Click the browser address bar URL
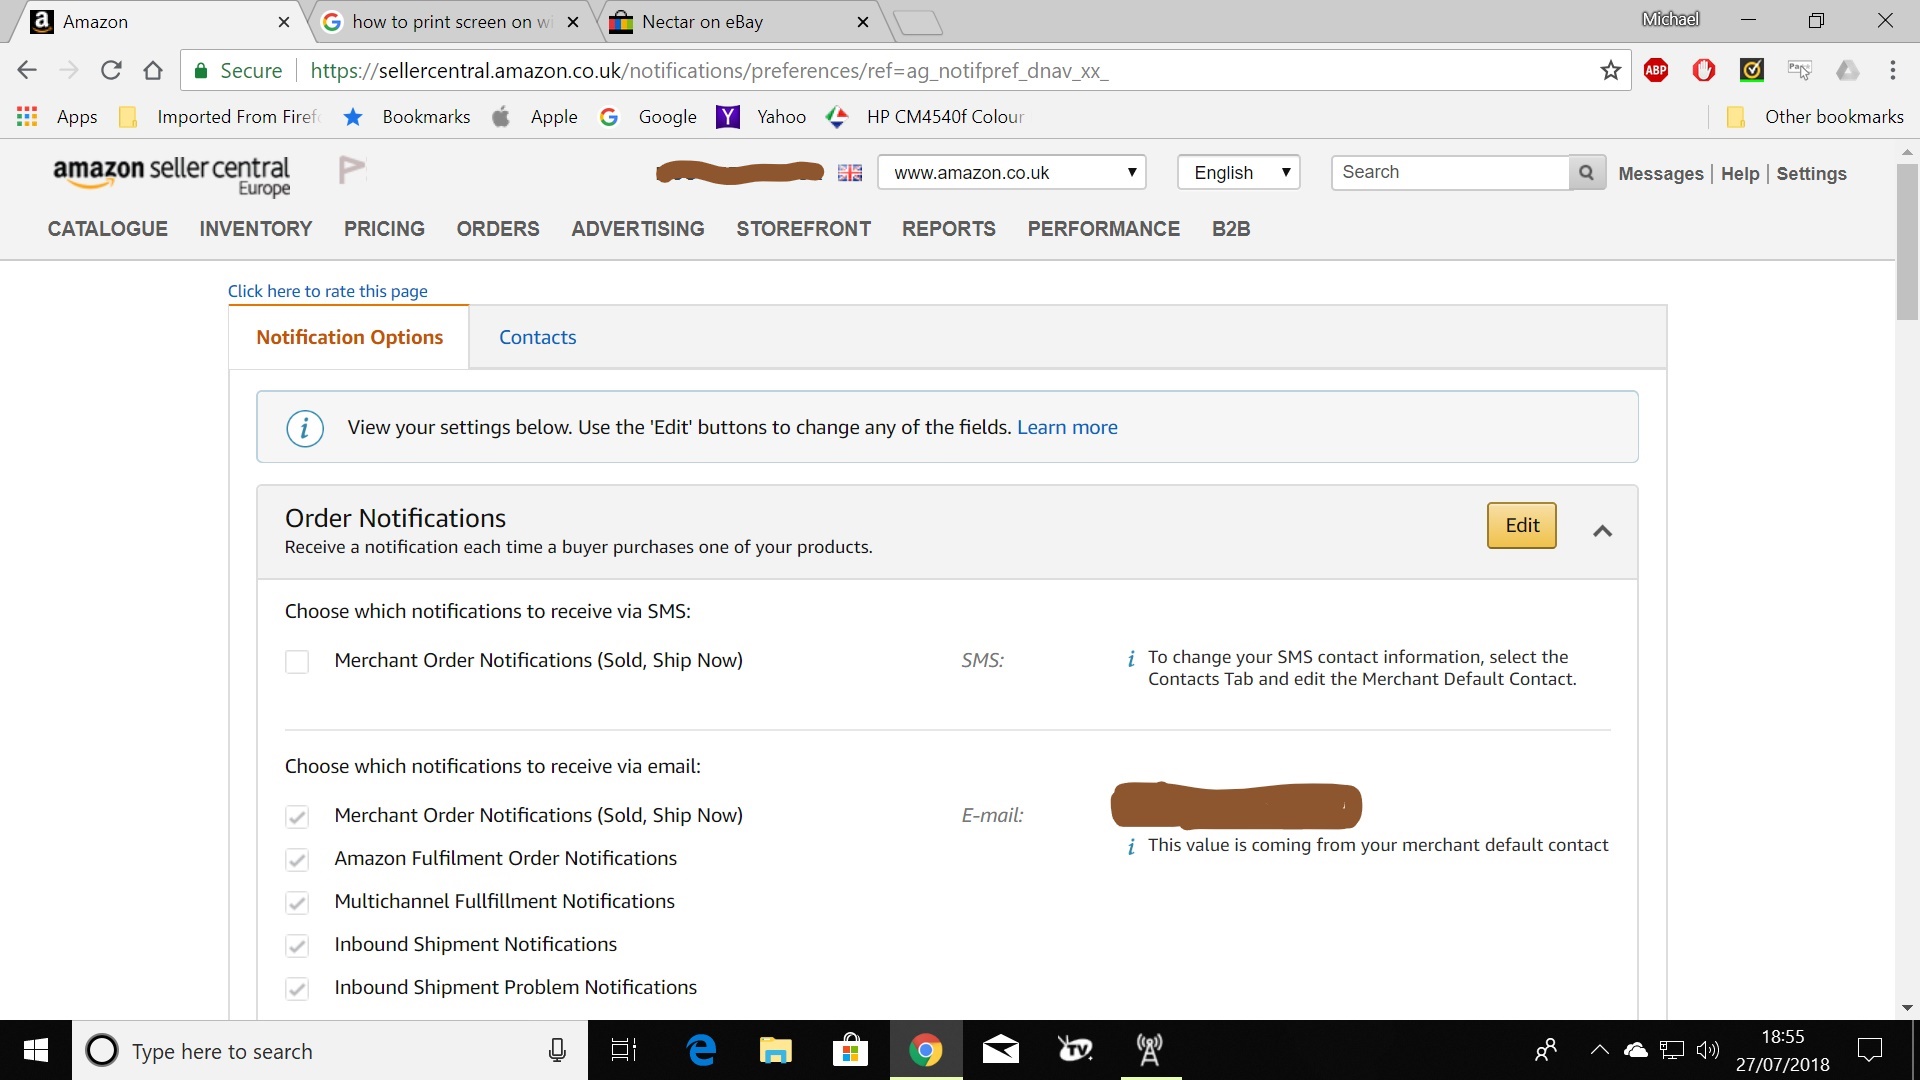The image size is (1920, 1080). point(709,71)
